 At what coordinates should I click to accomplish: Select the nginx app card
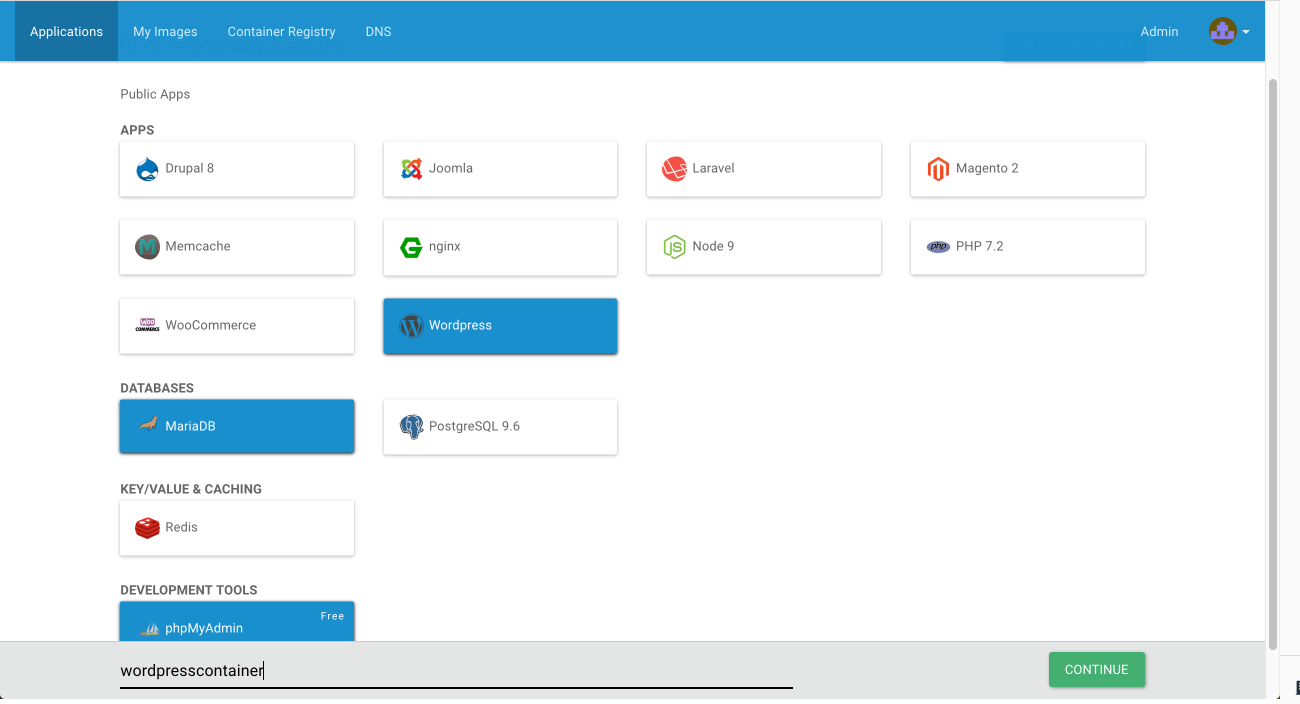pos(500,247)
